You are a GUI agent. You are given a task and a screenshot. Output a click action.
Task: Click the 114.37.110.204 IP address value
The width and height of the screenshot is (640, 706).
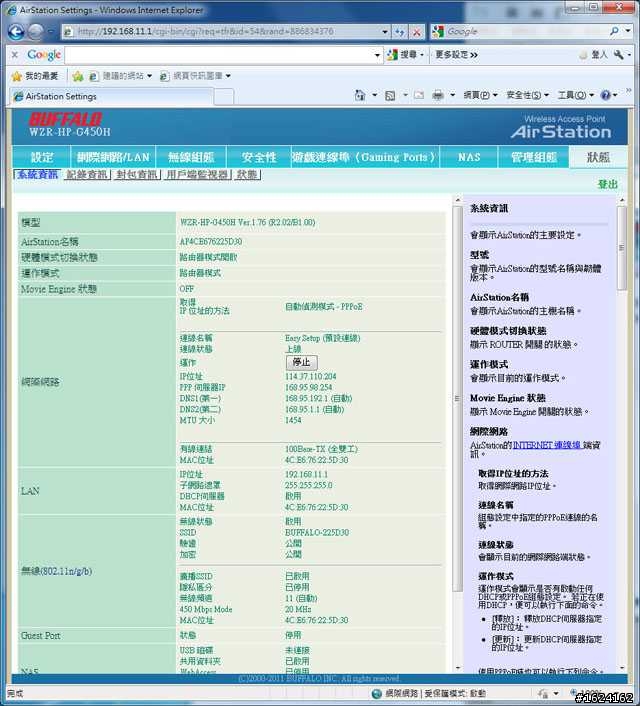click(311, 376)
